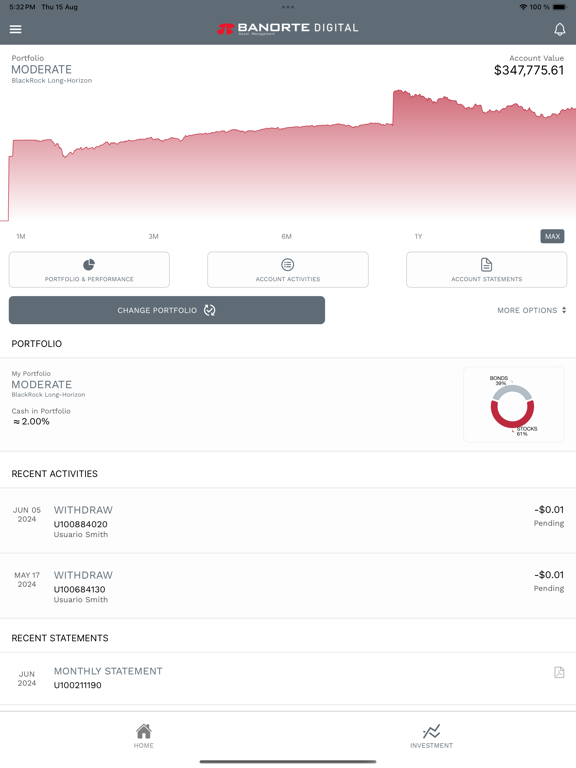The width and height of the screenshot is (576, 768).
Task: Tap the performance area chart
Action: click(288, 155)
